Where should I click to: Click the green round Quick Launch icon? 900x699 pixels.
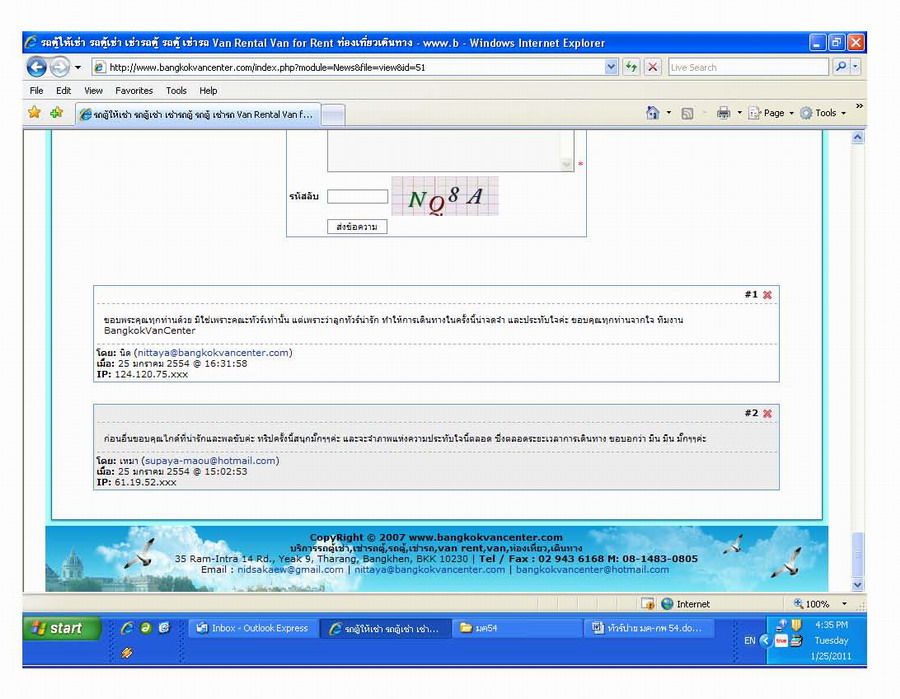(x=146, y=628)
